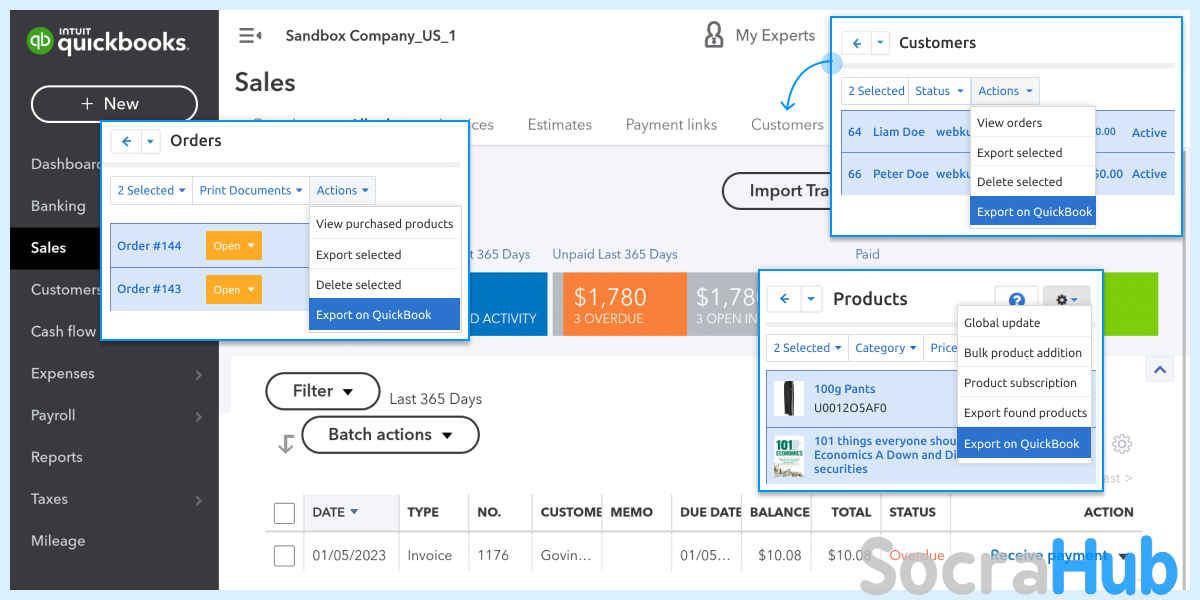
Task: Open the 2 Selected dropdown in Products panel
Action: [x=807, y=348]
